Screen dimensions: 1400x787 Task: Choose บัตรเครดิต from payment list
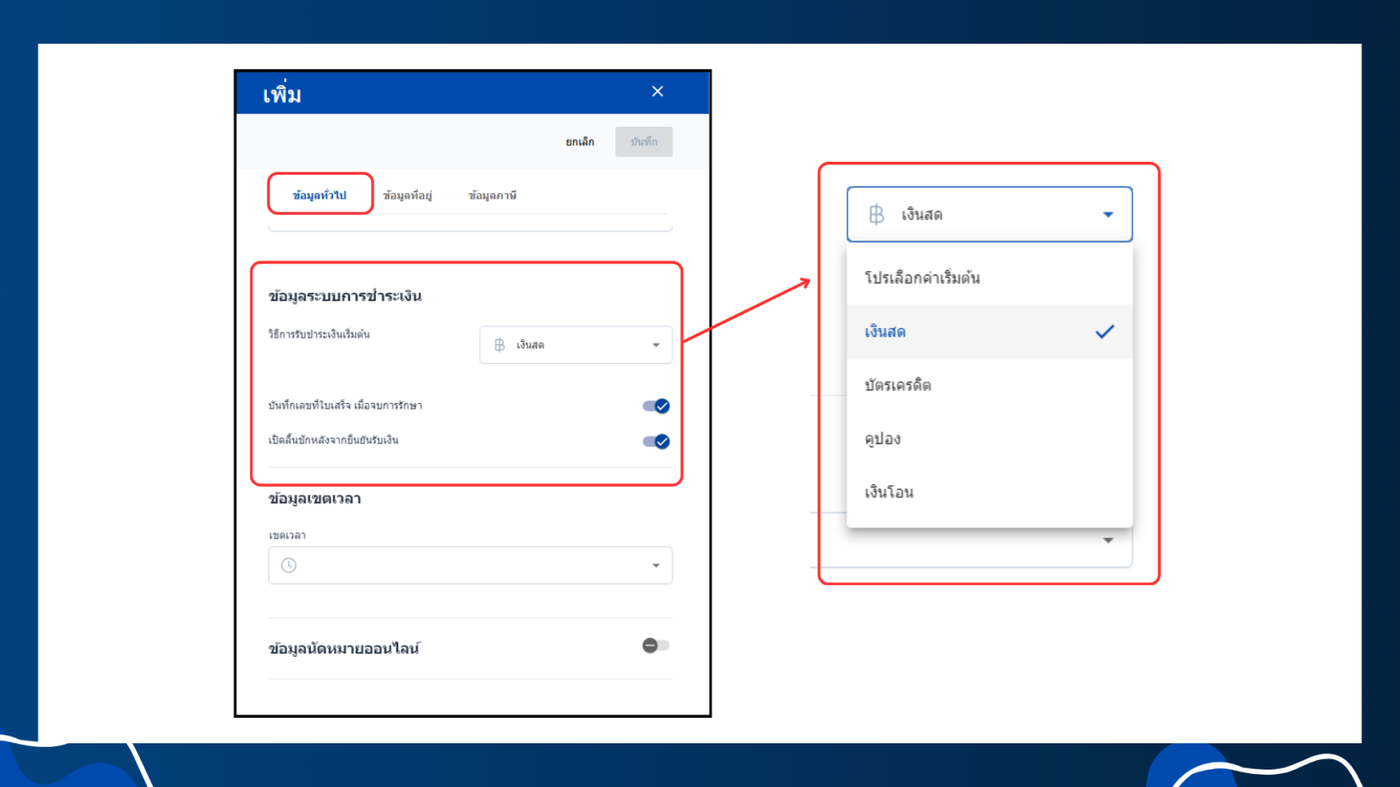[990, 385]
